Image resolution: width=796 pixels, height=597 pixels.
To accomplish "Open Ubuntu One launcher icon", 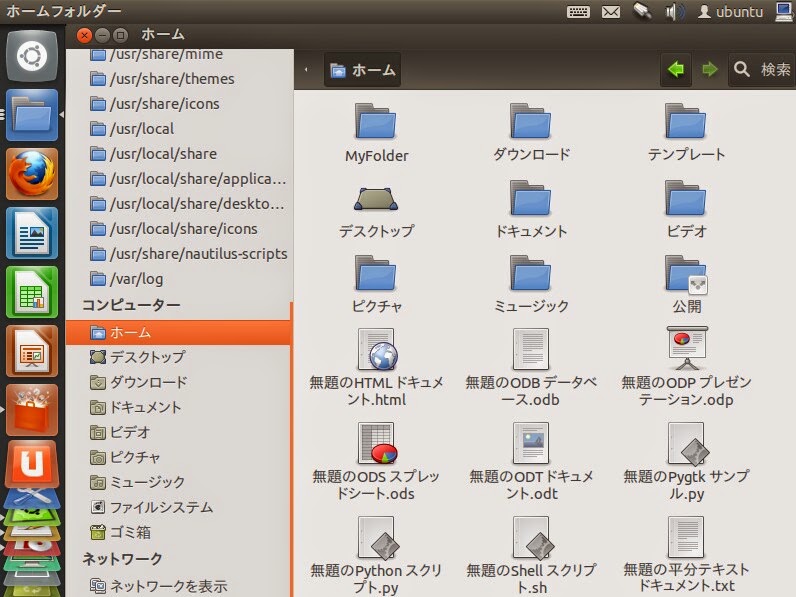I will 31,464.
